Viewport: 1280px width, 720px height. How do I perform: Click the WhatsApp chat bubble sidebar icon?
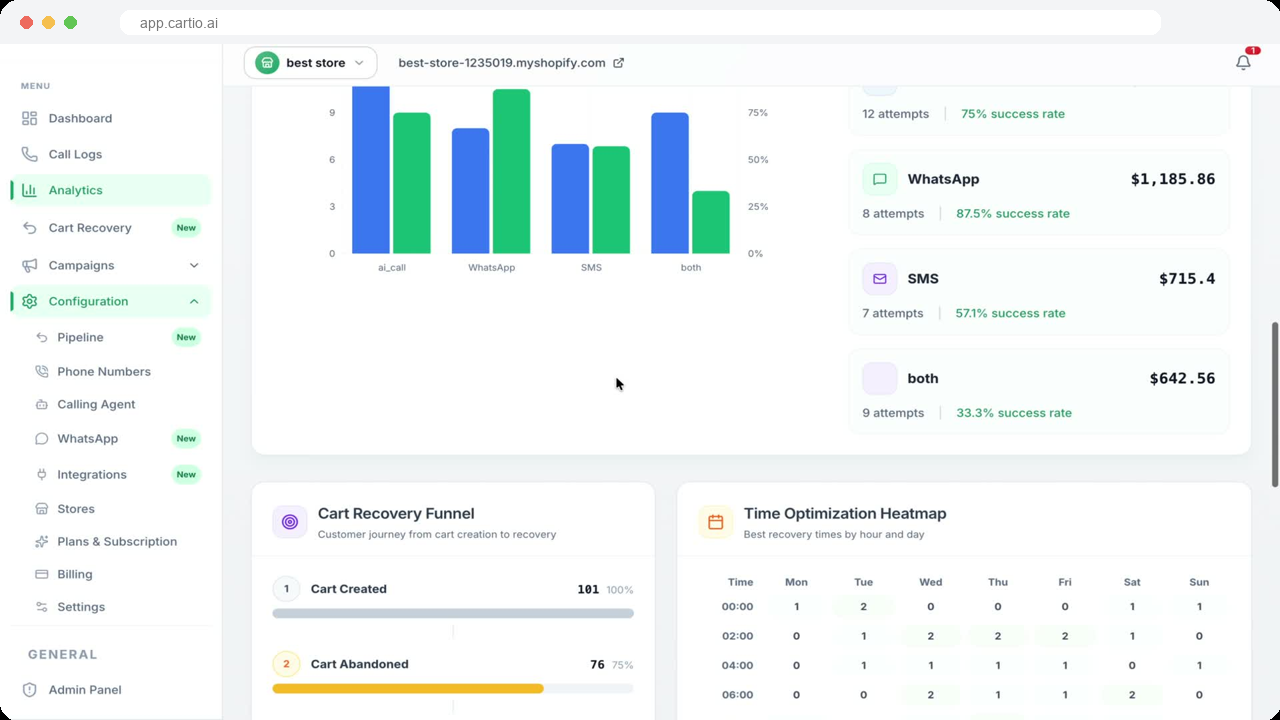pyautogui.click(x=41, y=438)
